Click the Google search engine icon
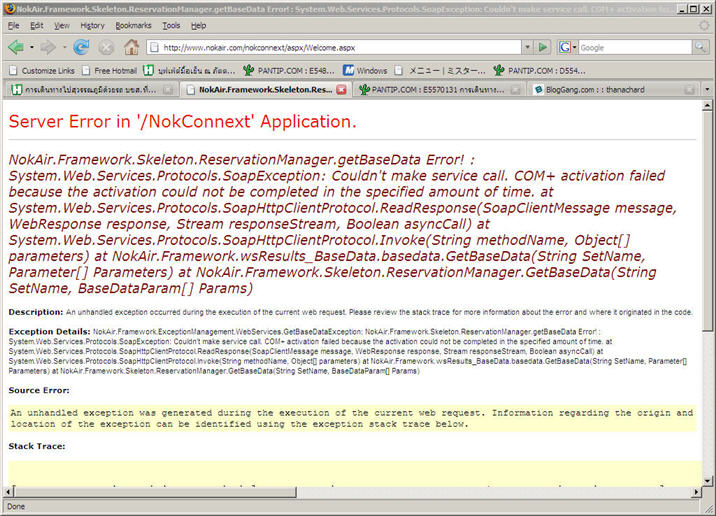 (x=565, y=47)
